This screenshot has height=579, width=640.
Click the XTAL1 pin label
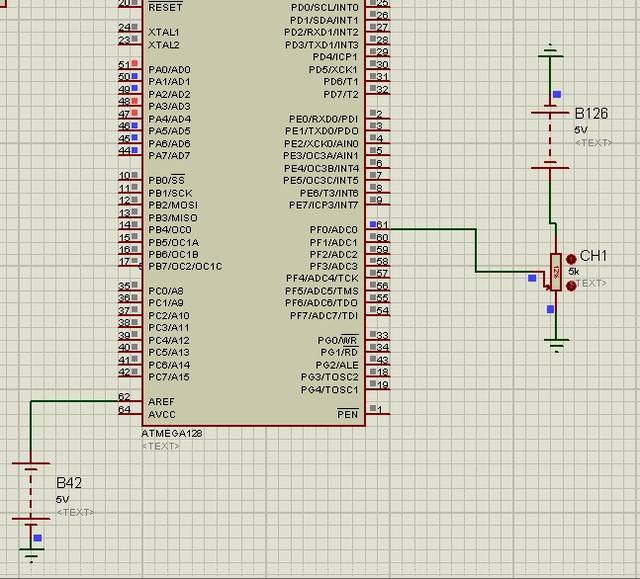click(x=164, y=32)
